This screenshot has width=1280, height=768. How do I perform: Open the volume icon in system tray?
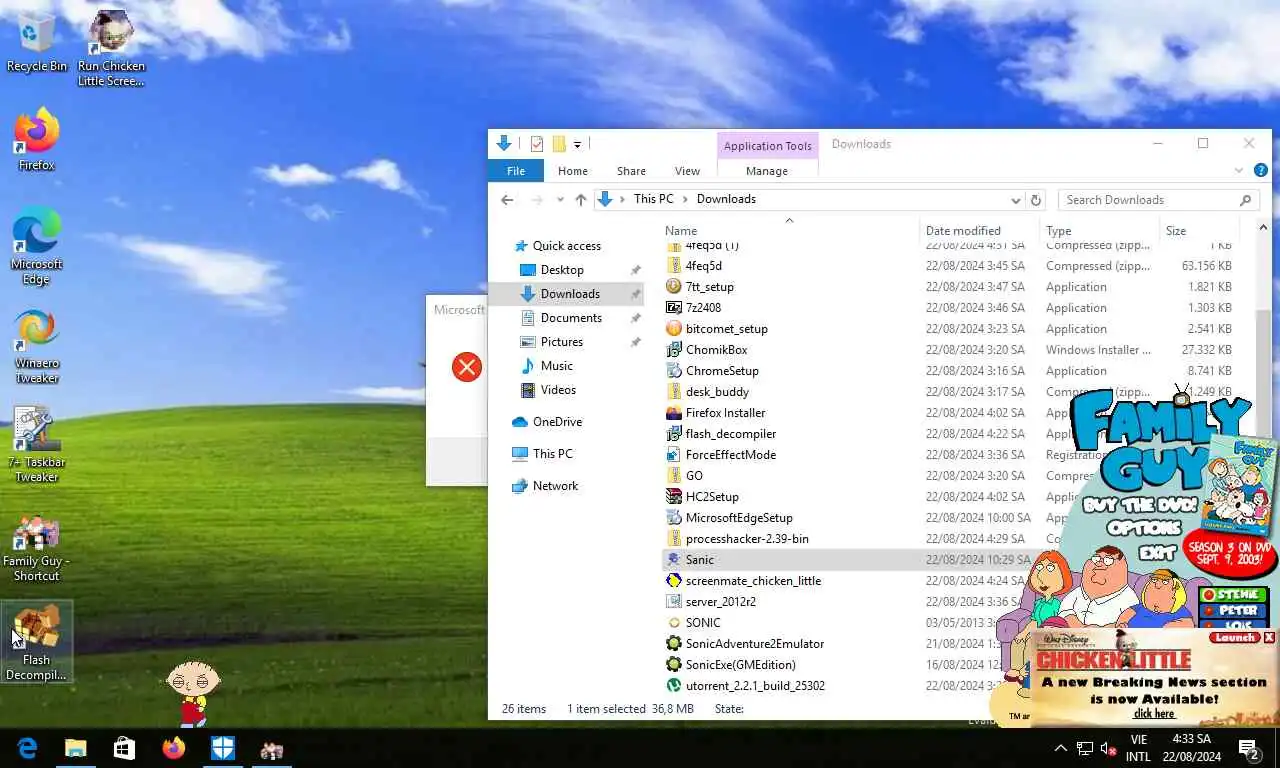click(x=1108, y=748)
